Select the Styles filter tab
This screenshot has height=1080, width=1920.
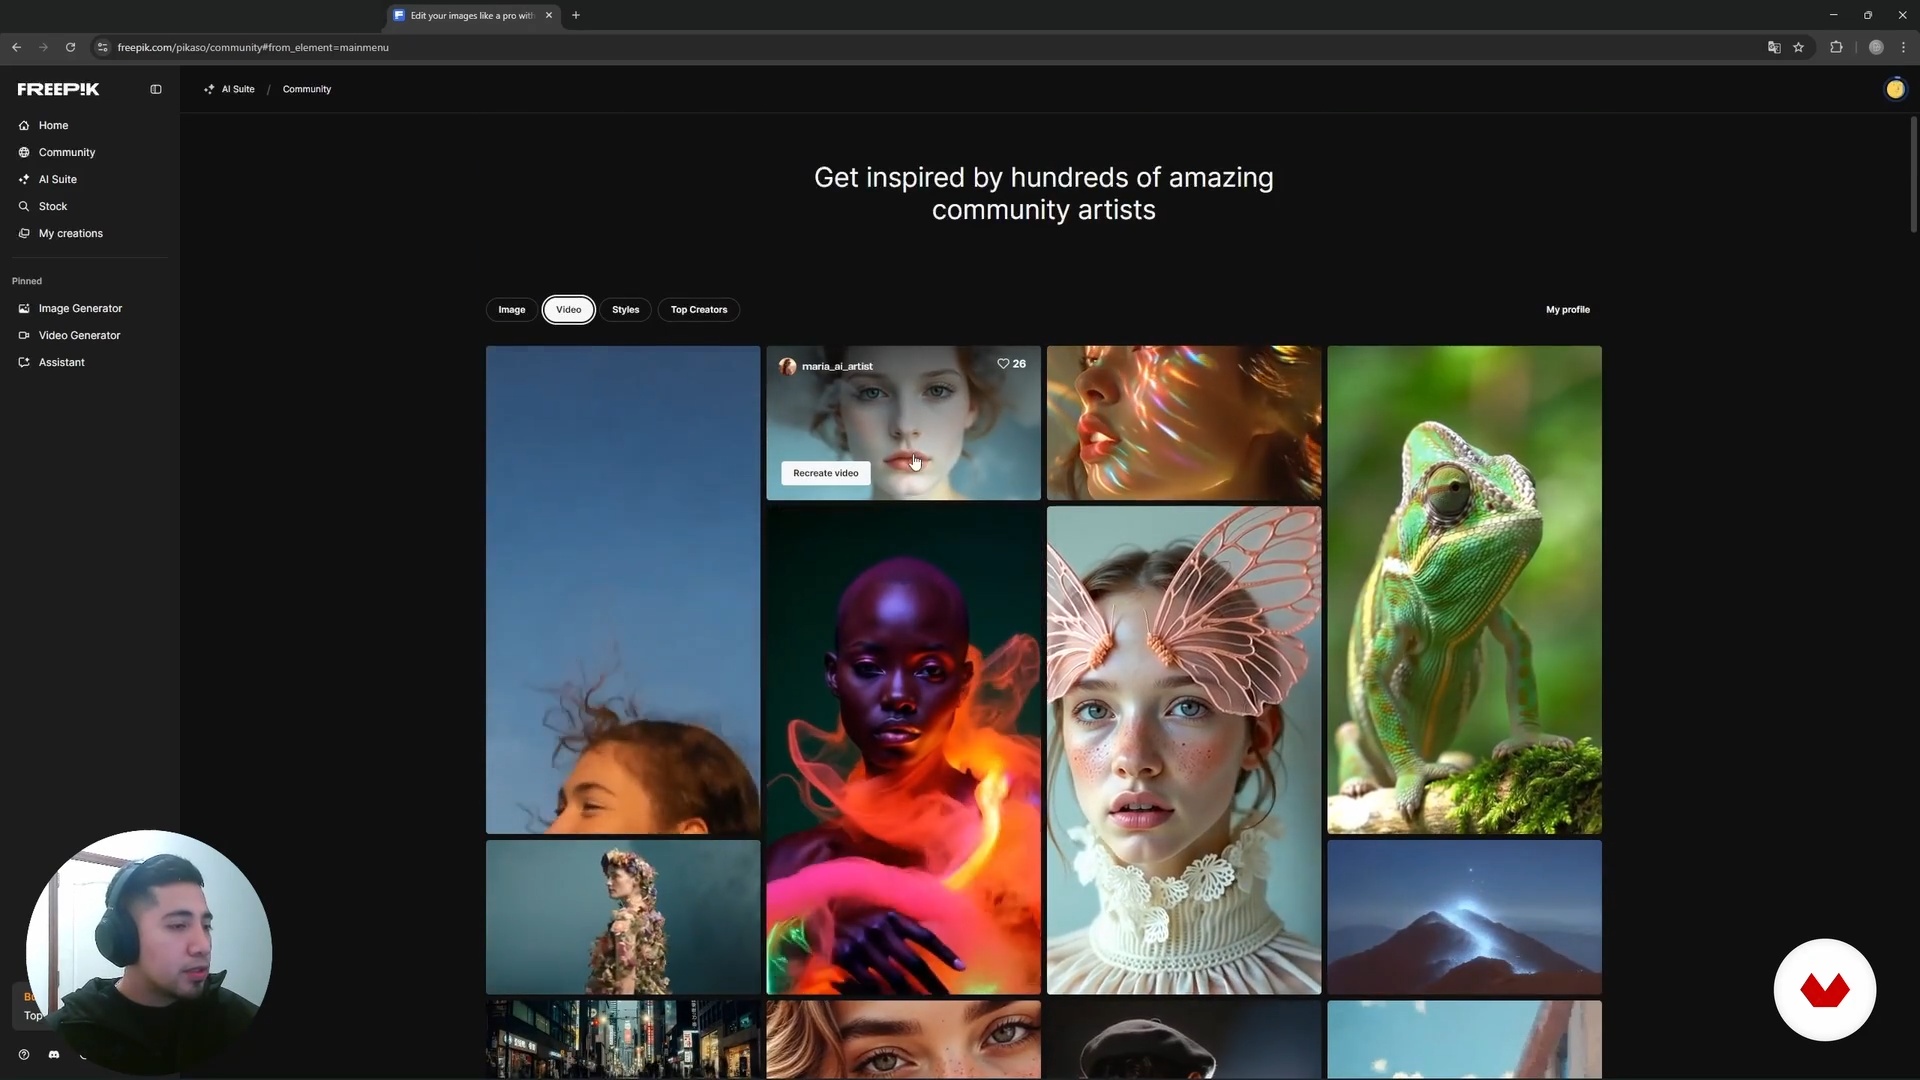pos(625,310)
